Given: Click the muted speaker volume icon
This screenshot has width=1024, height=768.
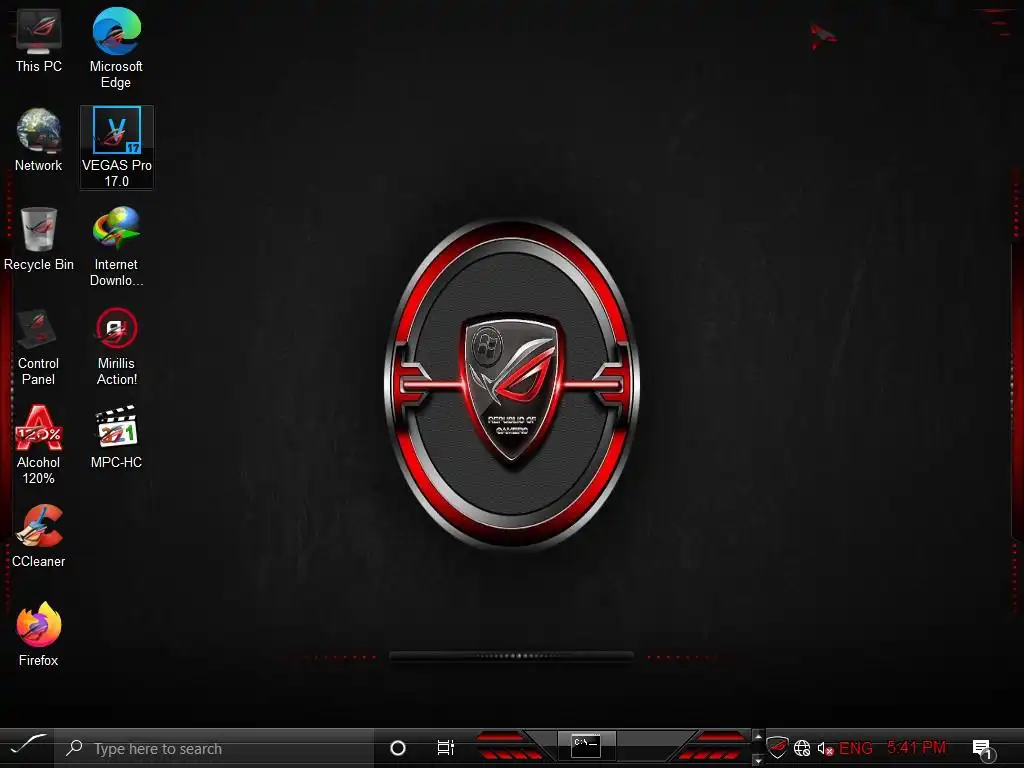Looking at the screenshot, I should [x=825, y=748].
